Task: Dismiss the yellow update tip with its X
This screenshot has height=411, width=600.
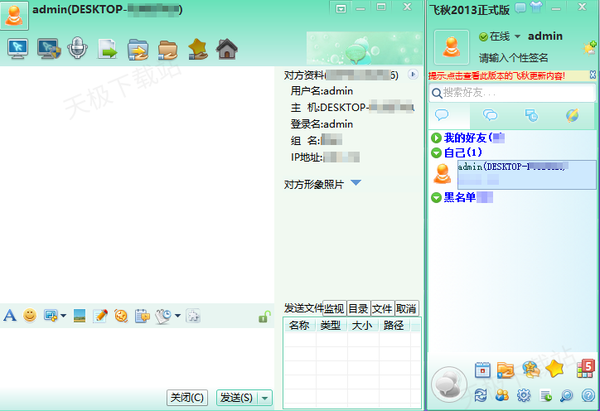Action: pyautogui.click(x=593, y=75)
